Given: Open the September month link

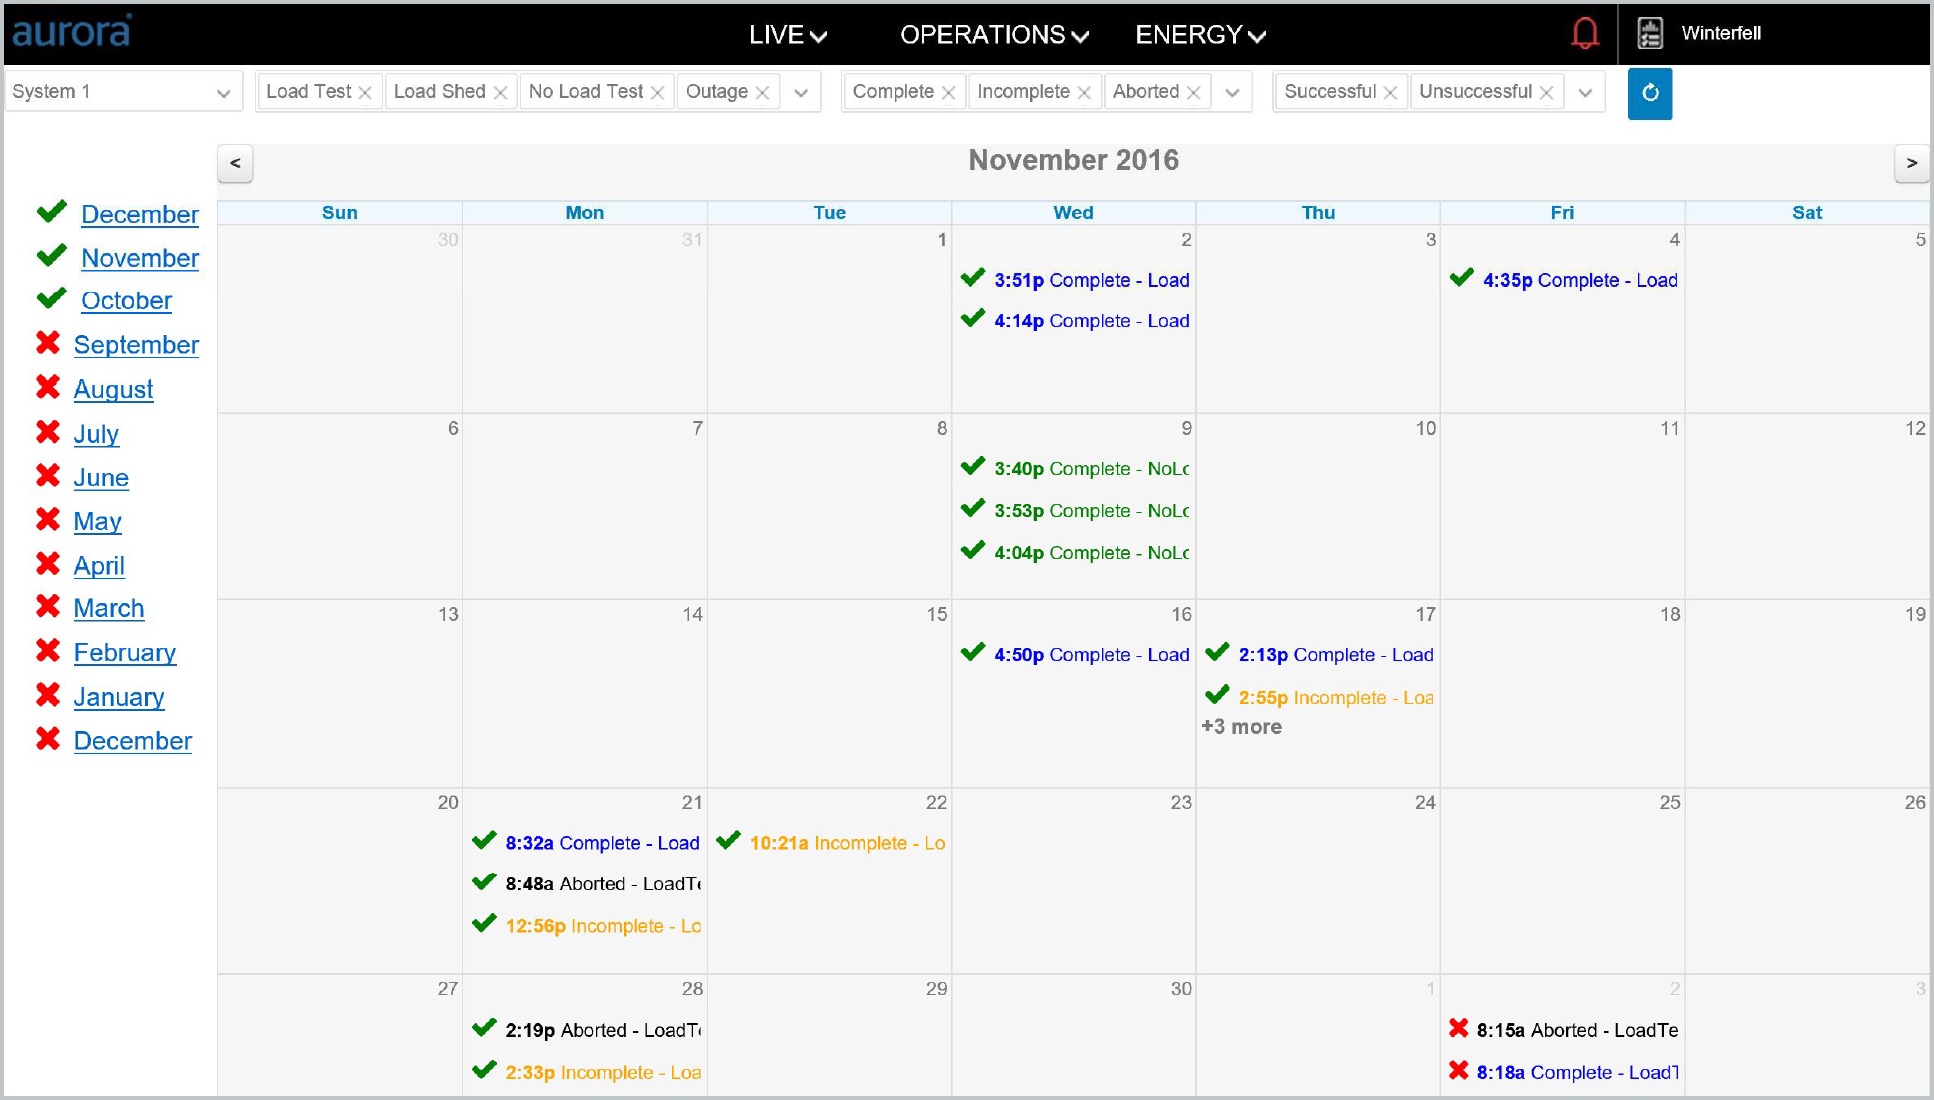Looking at the screenshot, I should point(136,345).
